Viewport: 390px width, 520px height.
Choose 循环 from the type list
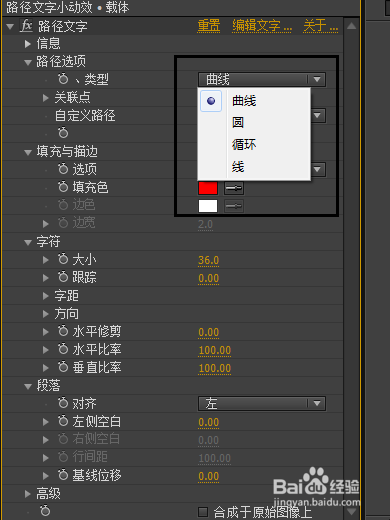pos(244,145)
